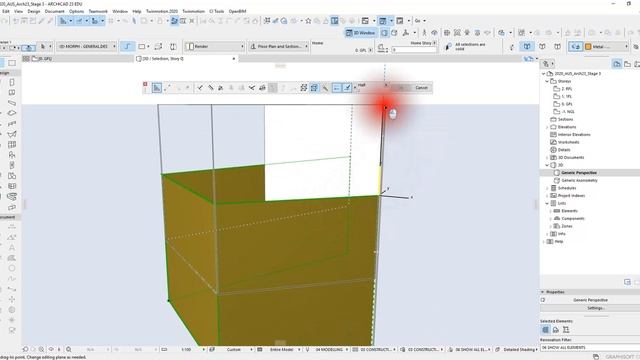
Task: Select the Marquee tool in the toolbox
Action: click(12, 63)
